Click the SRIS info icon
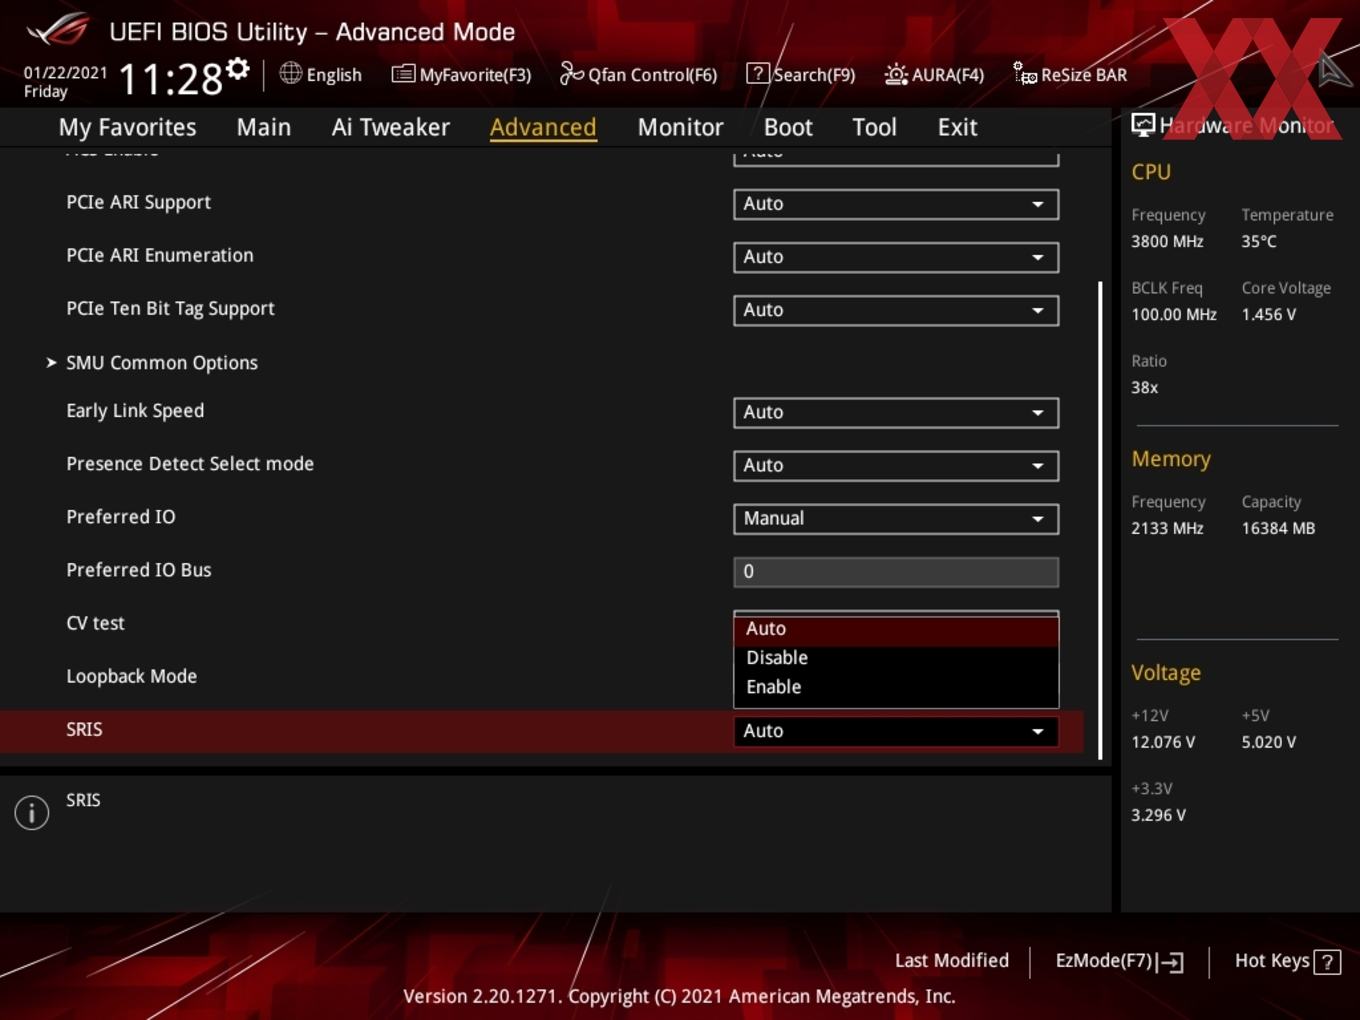The width and height of the screenshot is (1360, 1020). 32,812
